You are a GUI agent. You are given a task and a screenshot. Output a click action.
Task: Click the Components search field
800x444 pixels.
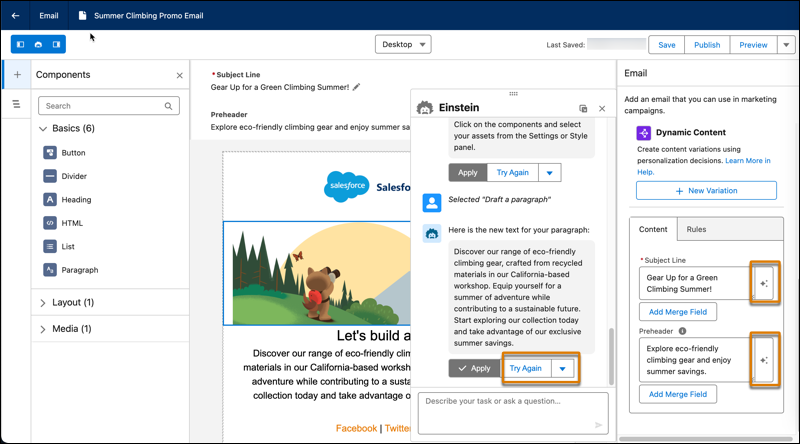coord(109,106)
